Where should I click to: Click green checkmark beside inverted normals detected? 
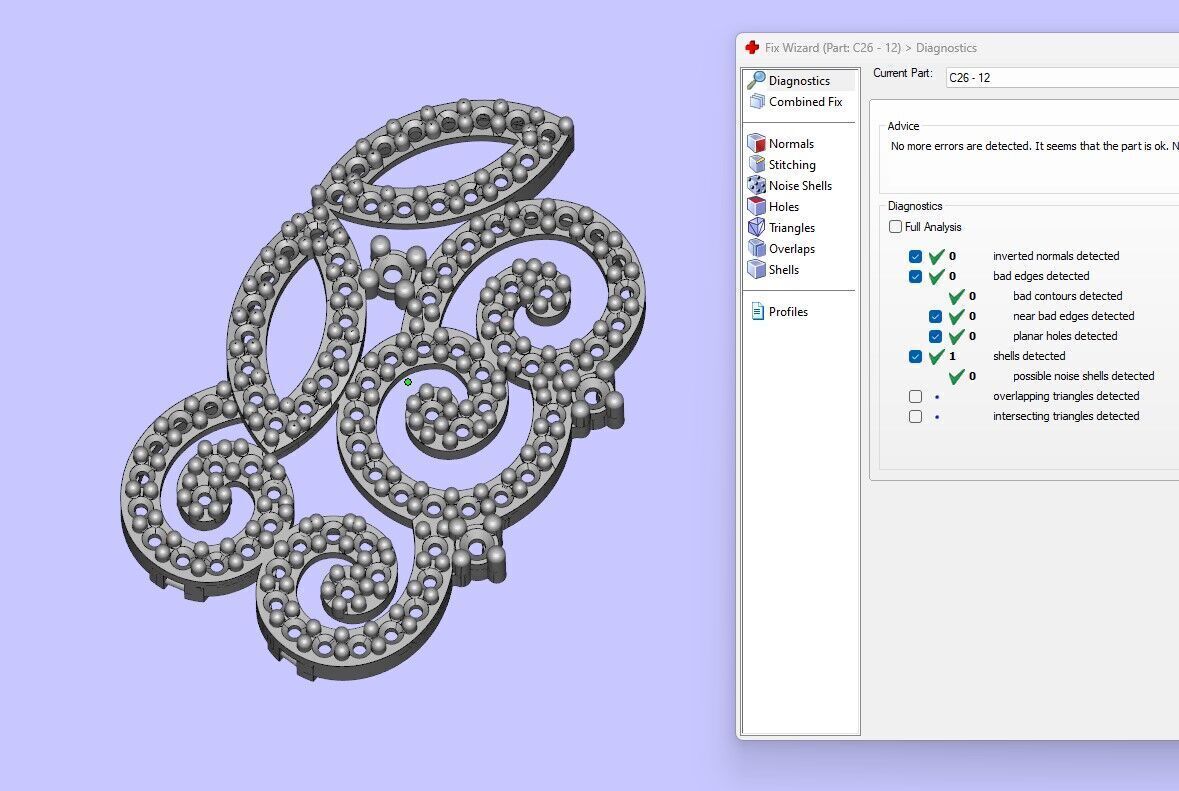click(936, 256)
